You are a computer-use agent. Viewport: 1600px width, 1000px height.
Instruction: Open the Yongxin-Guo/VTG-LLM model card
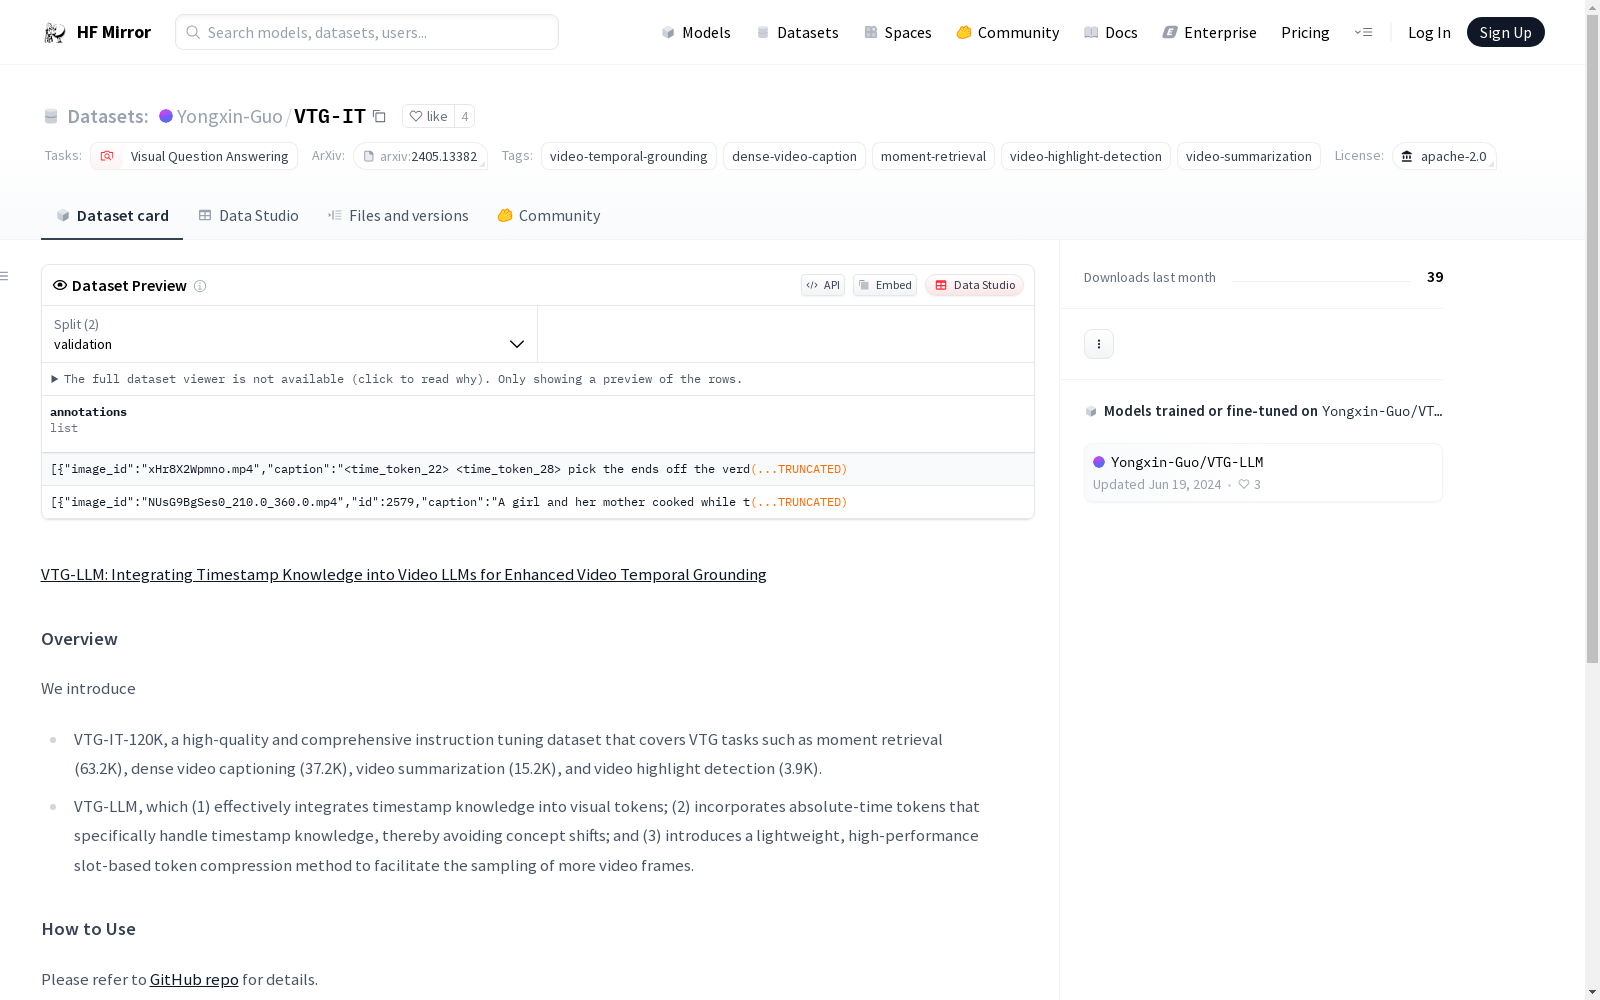[1263, 472]
